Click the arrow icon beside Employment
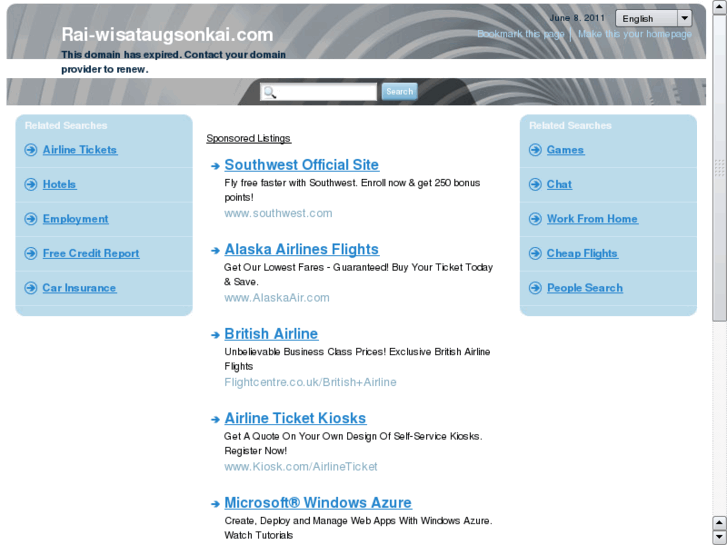 31,219
